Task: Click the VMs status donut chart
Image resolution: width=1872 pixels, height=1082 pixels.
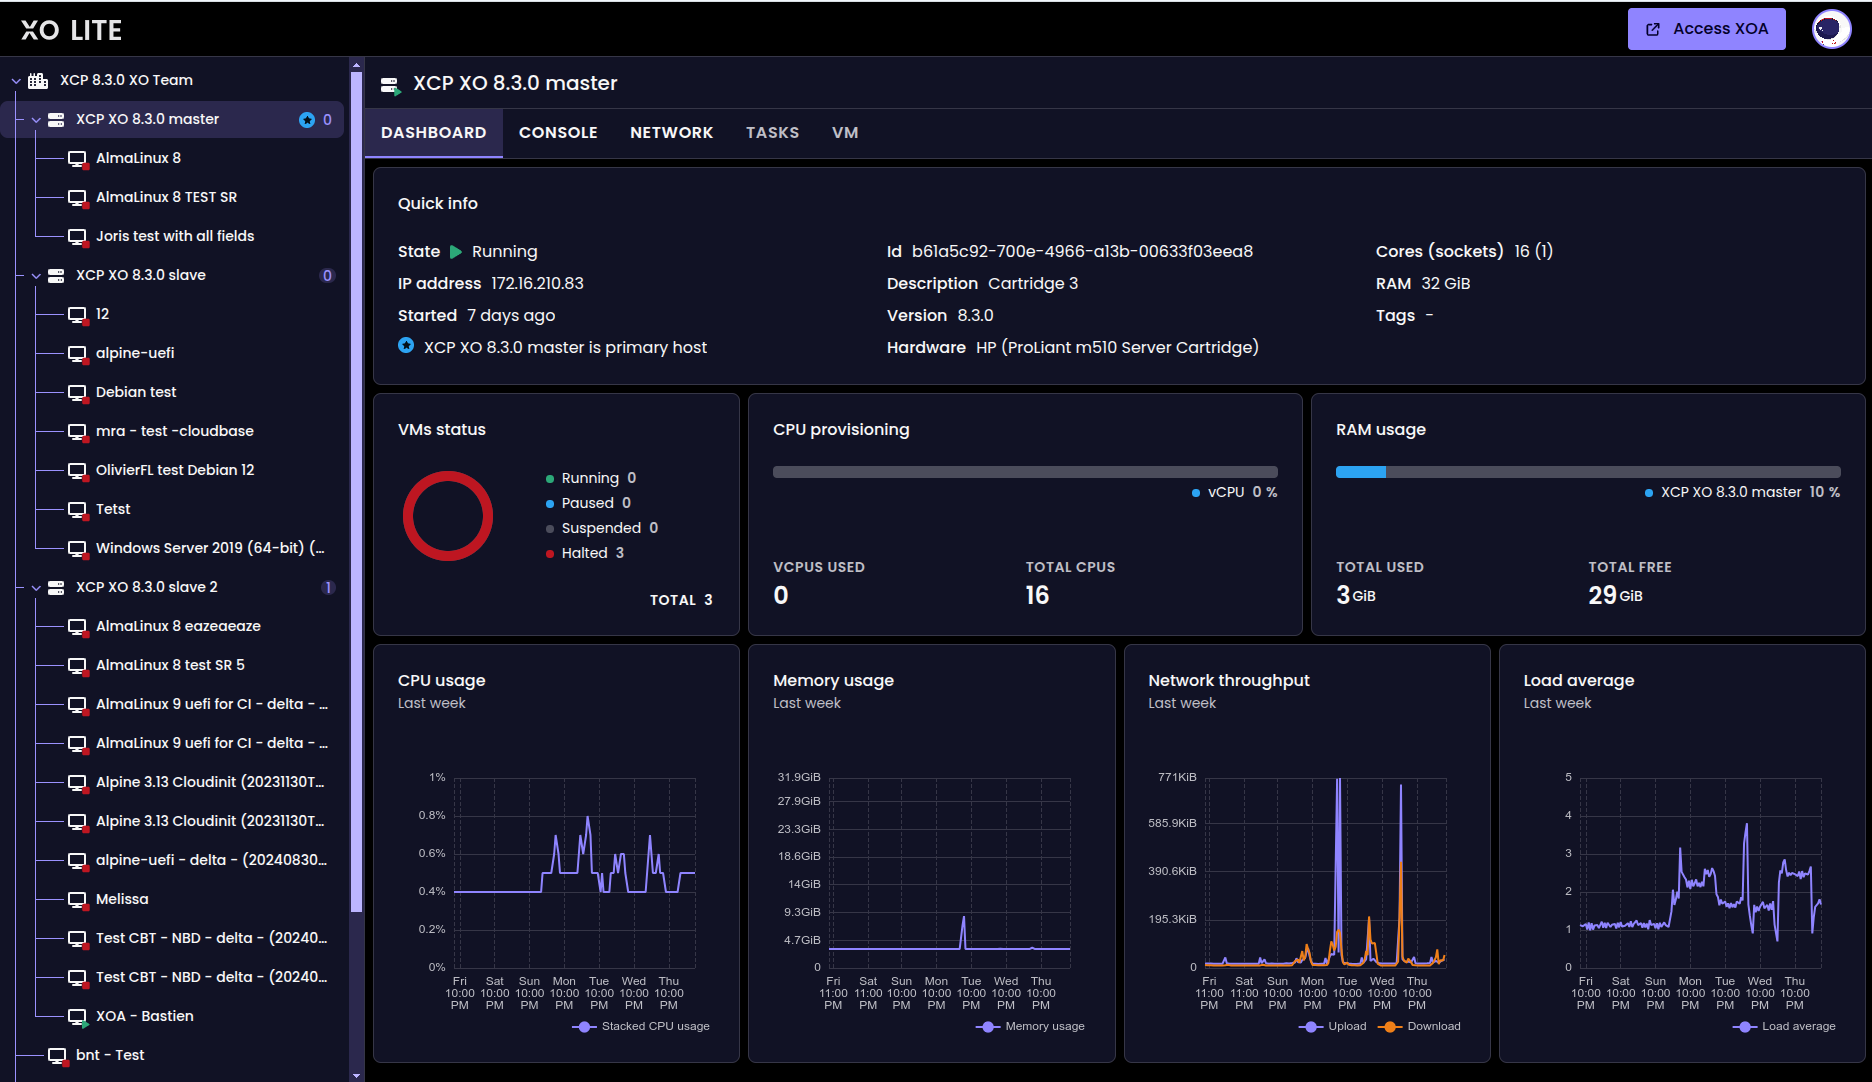Action: pyautogui.click(x=448, y=516)
